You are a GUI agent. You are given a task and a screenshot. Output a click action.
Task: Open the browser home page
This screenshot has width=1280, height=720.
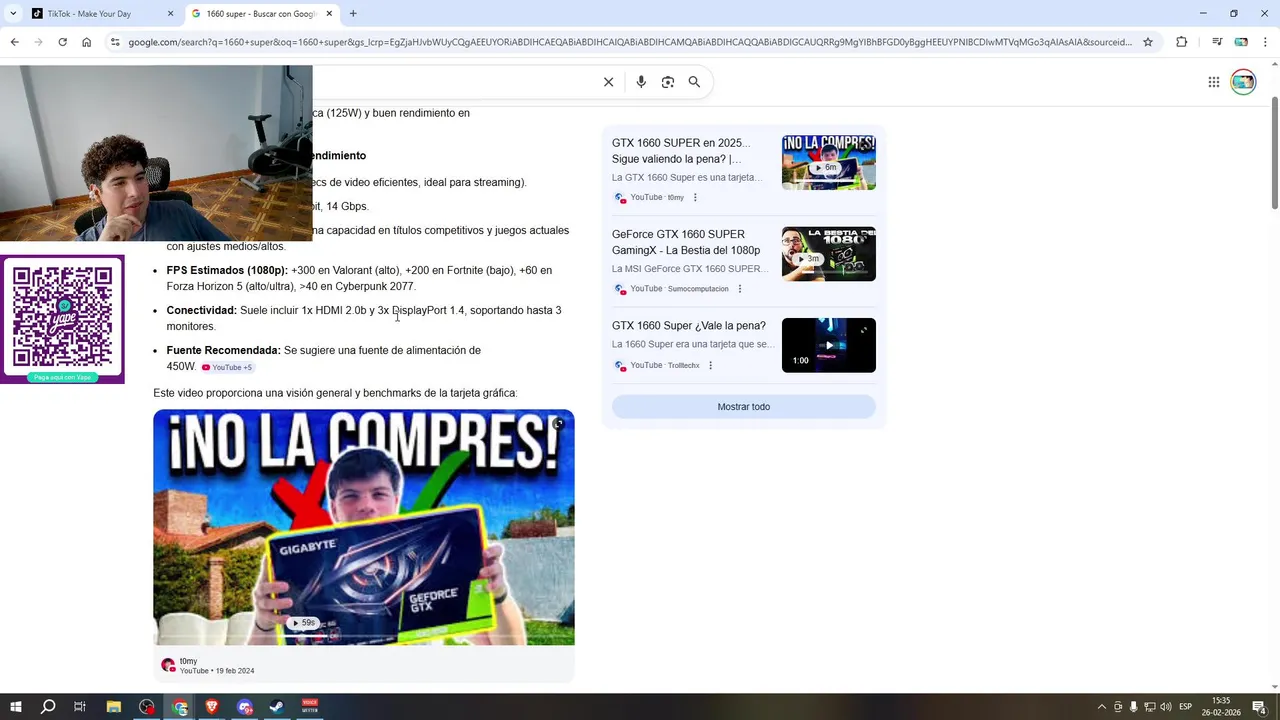click(x=86, y=42)
